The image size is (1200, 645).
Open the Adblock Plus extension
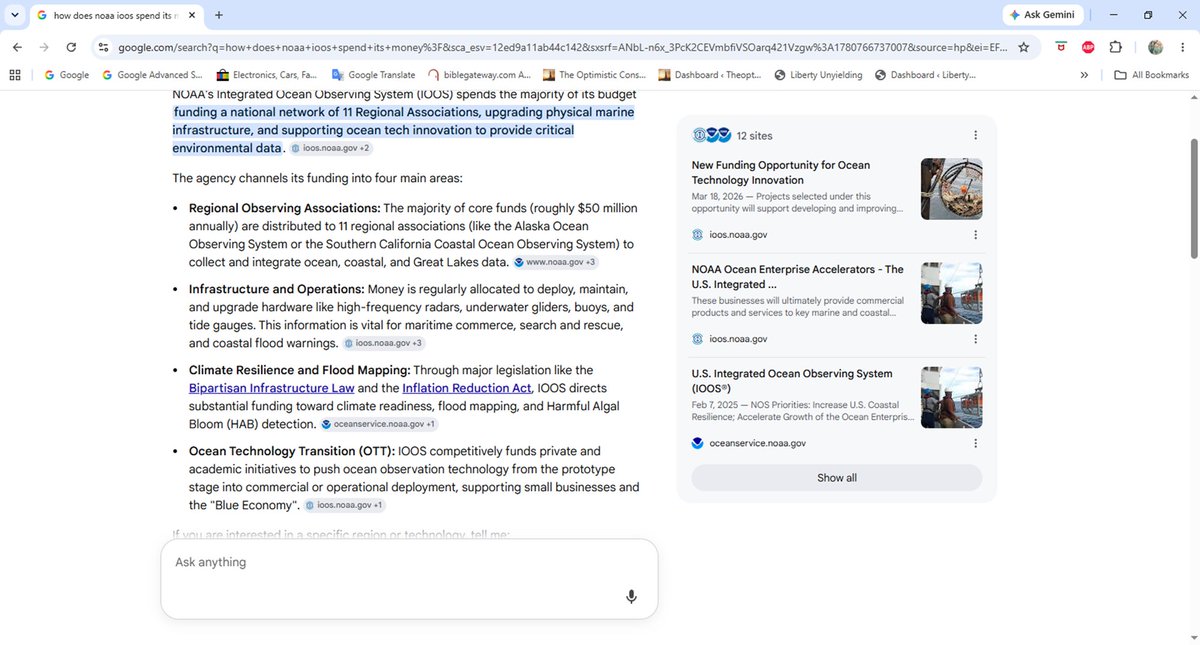[x=1088, y=47]
